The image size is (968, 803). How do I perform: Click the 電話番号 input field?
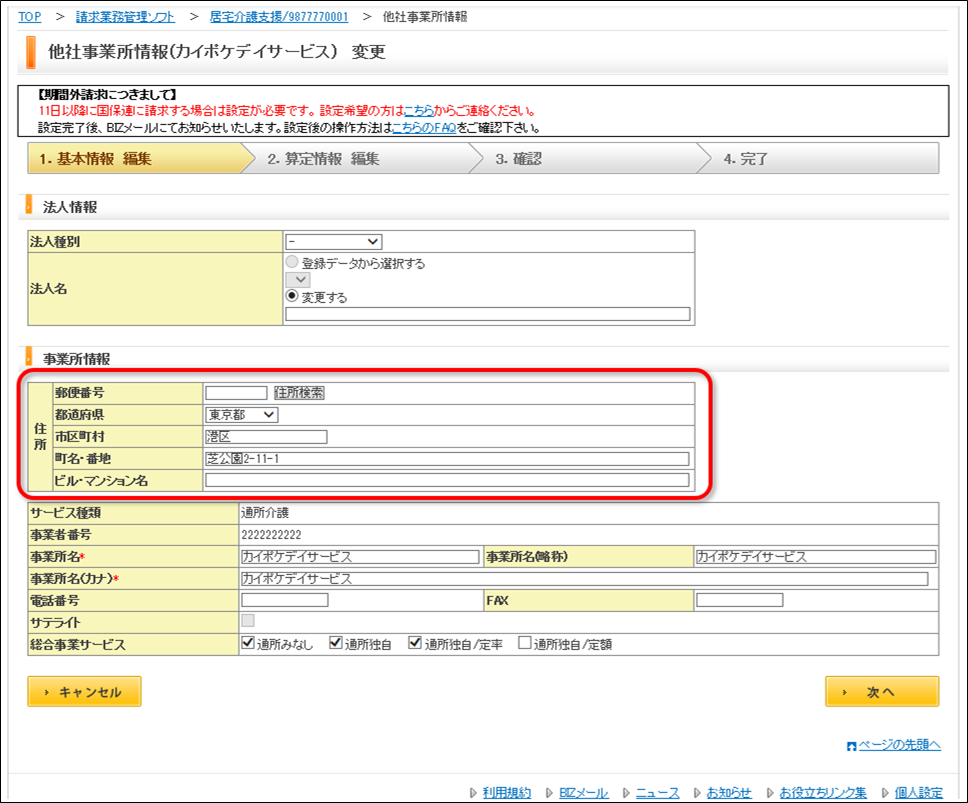point(285,600)
